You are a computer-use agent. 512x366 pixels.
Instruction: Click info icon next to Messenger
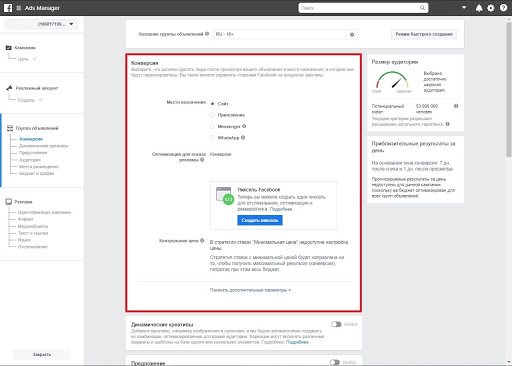pyautogui.click(x=244, y=126)
